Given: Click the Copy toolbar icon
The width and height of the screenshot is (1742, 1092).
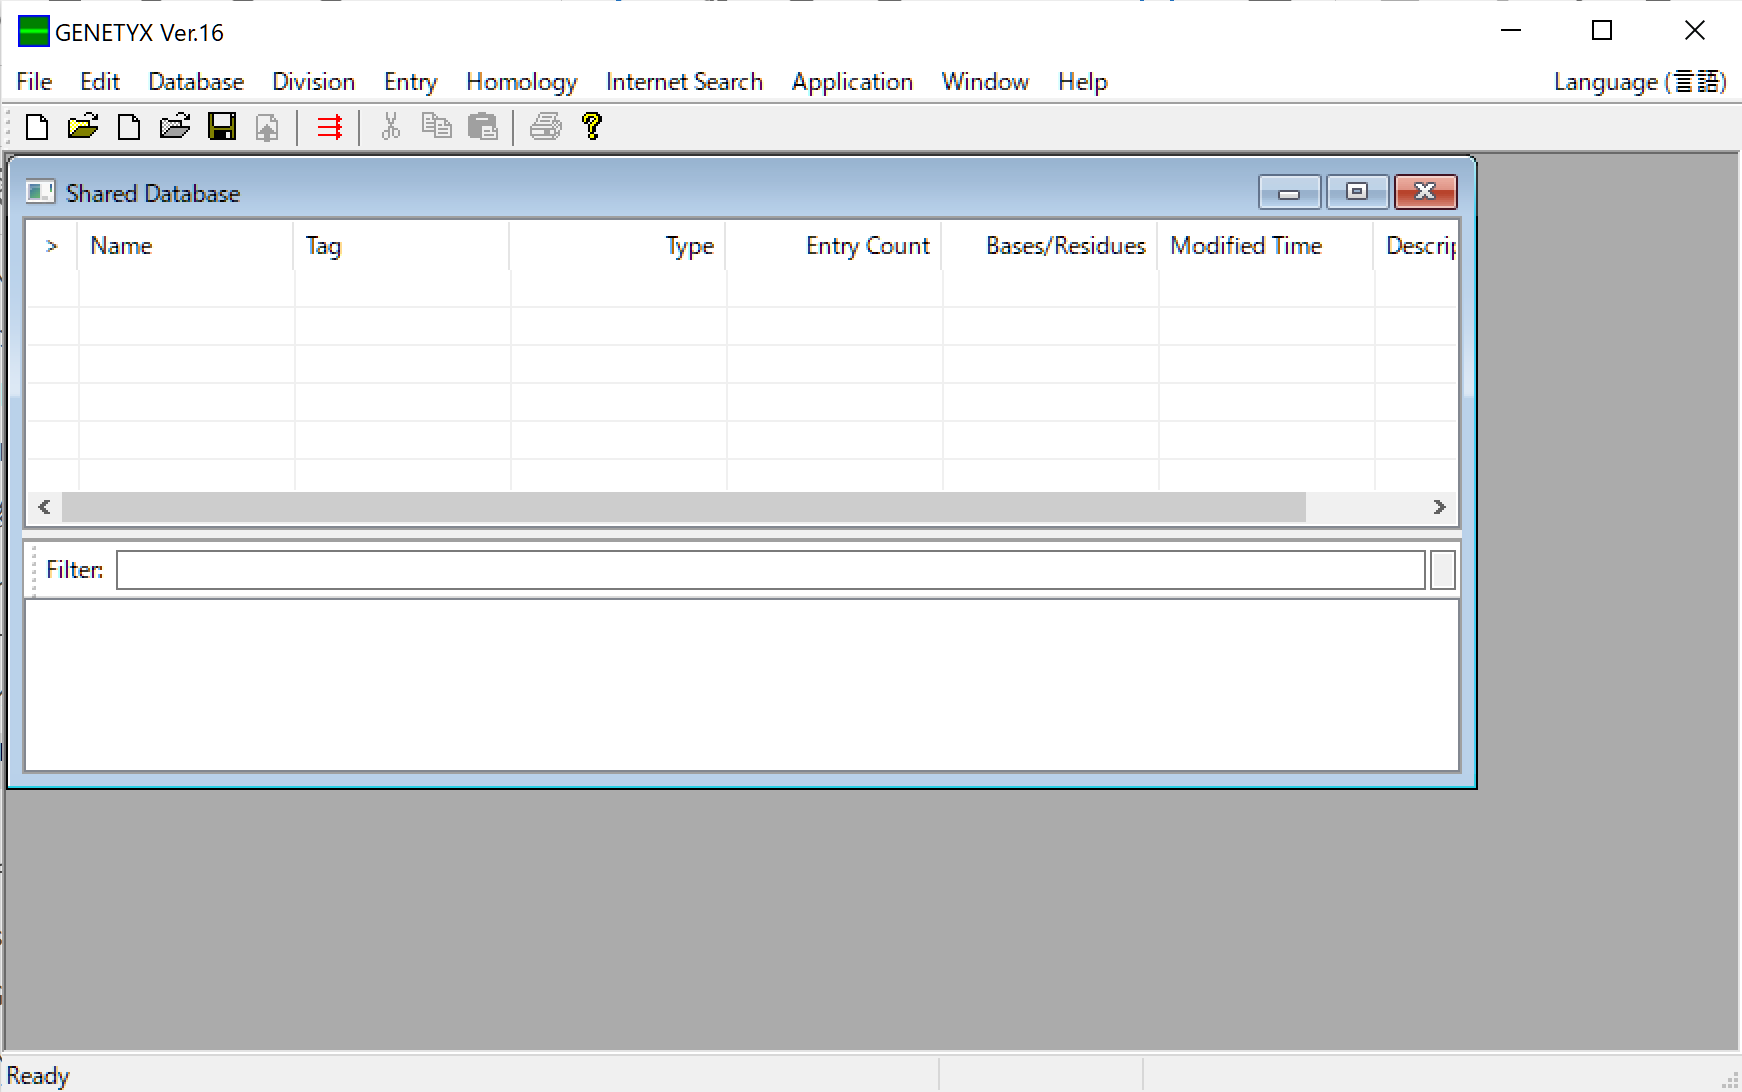Looking at the screenshot, I should [436, 126].
